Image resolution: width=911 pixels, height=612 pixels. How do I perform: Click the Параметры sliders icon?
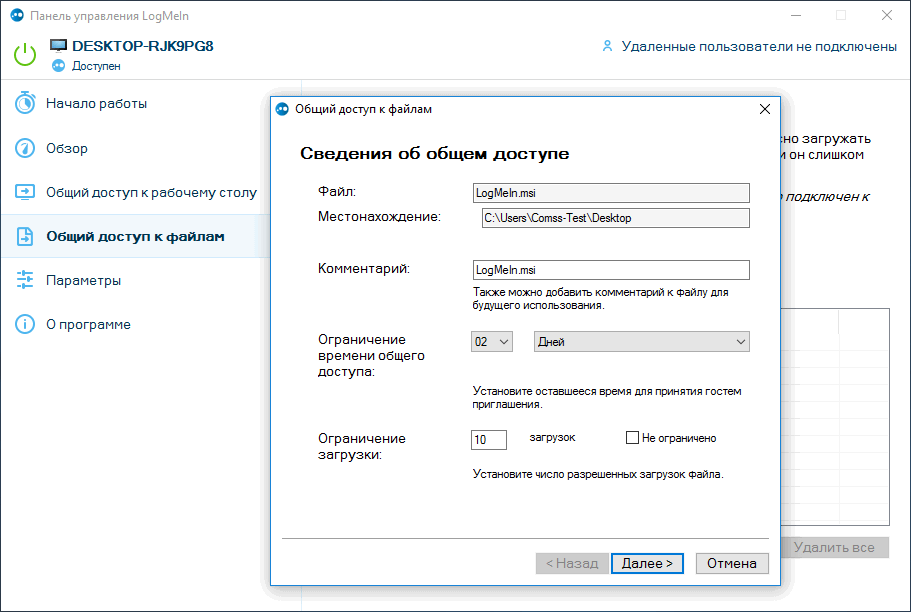pos(25,280)
